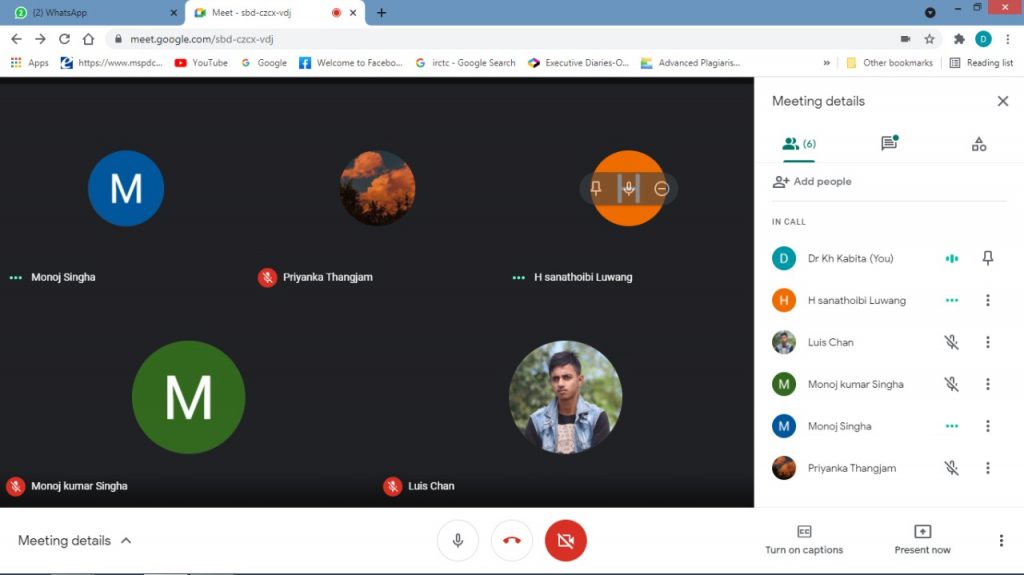Image resolution: width=1024 pixels, height=575 pixels.
Task: Click the Present now button
Action: 922,539
